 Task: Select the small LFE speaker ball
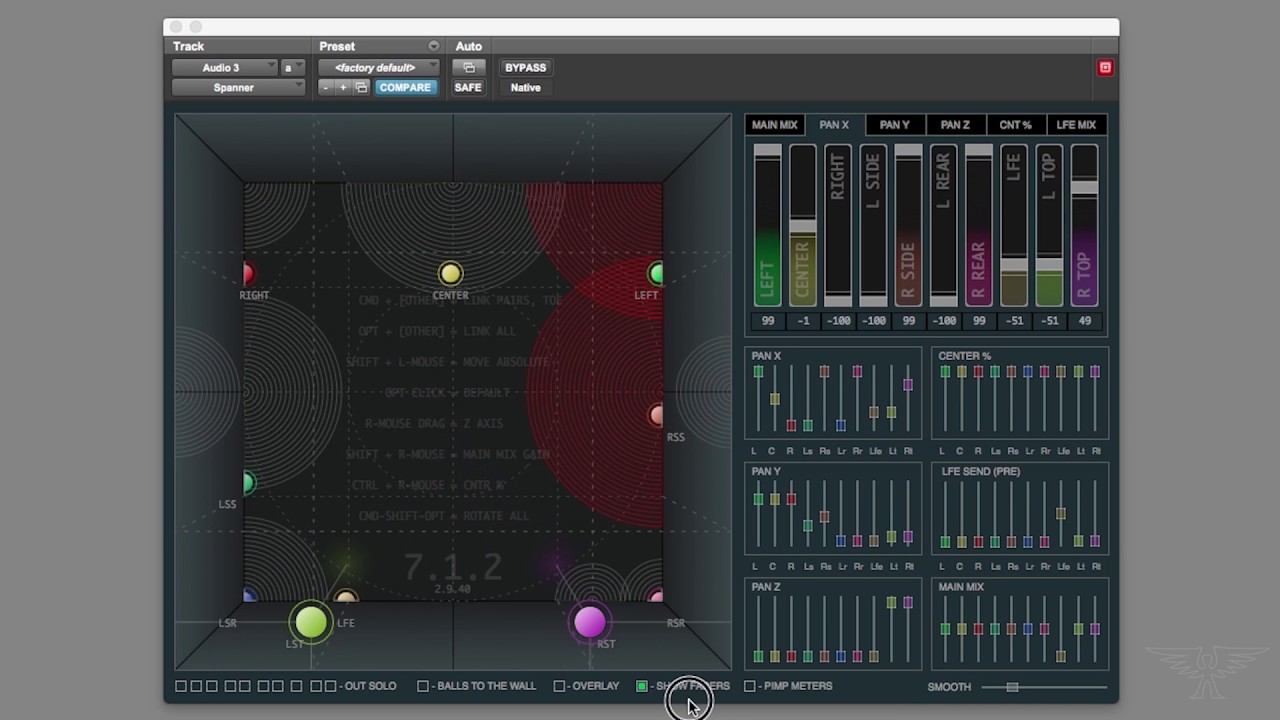tap(345, 597)
